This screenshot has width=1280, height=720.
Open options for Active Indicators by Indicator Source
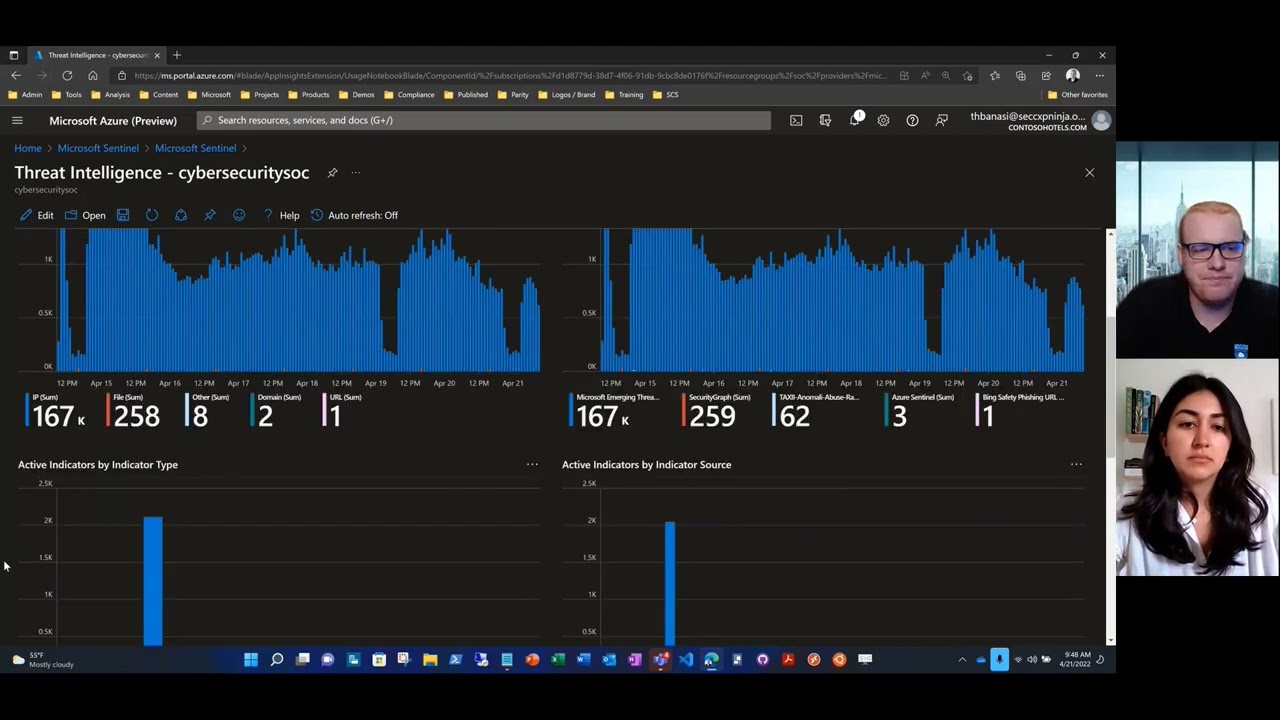click(x=1076, y=464)
